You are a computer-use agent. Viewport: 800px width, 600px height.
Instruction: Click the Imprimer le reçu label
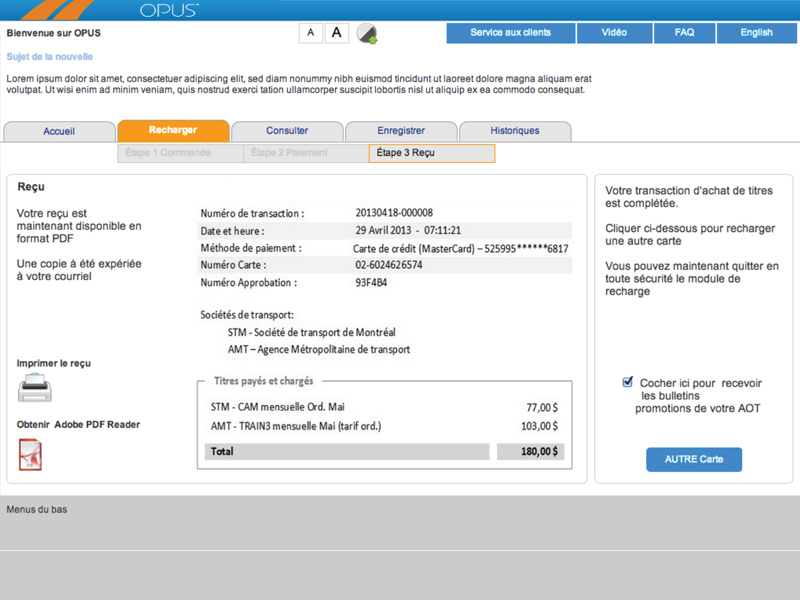point(54,363)
